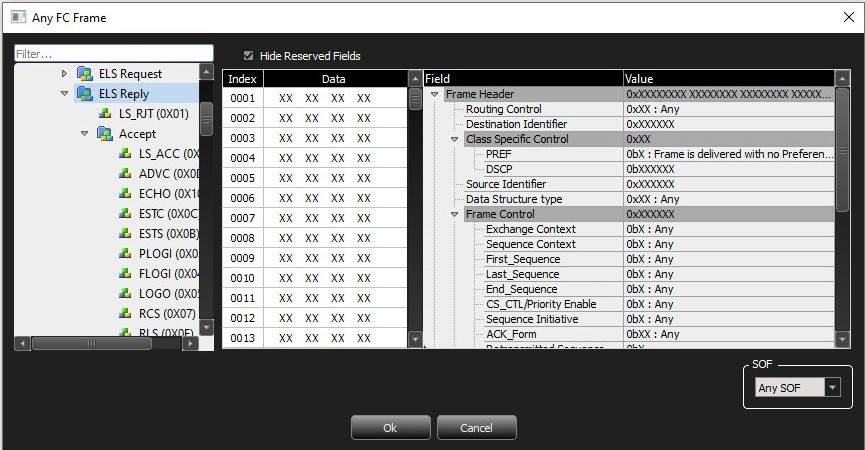This screenshot has width=865, height=450.
Task: Click the Accept folder icon
Action: (x=105, y=133)
